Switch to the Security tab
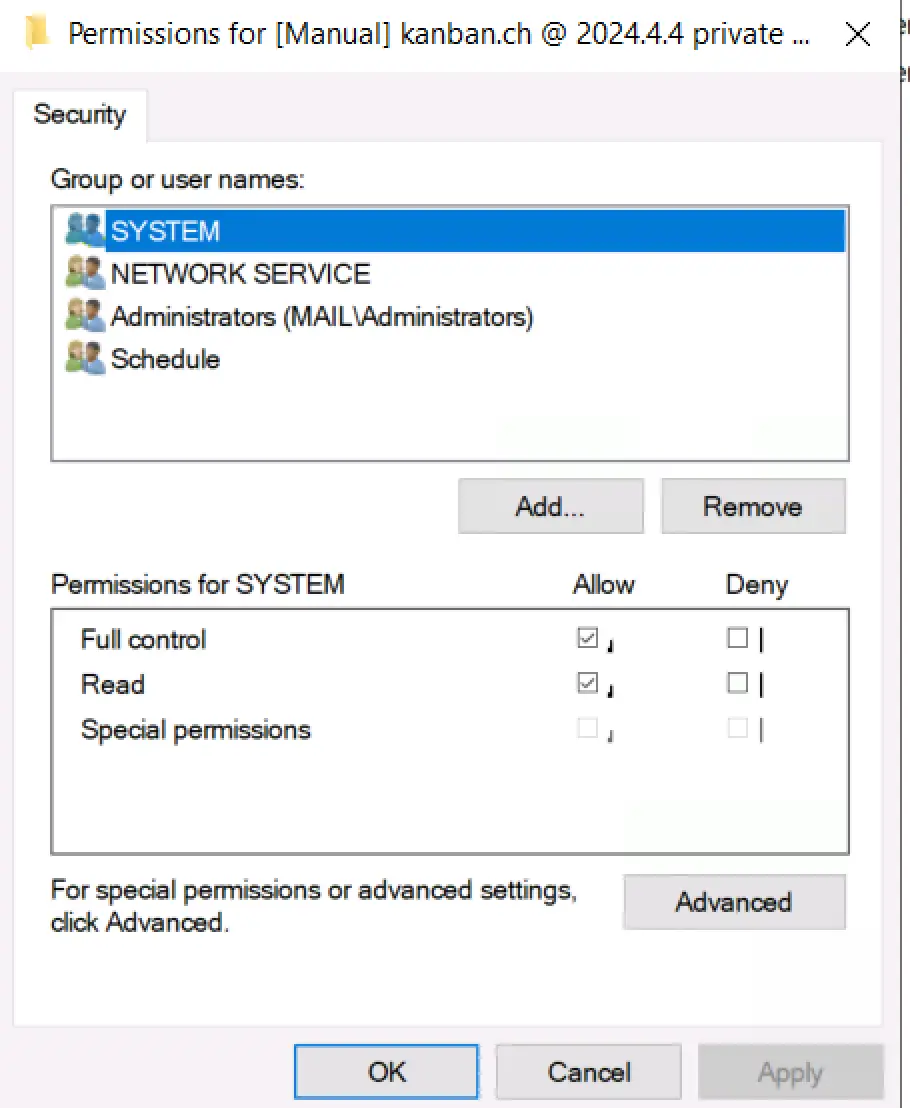 (80, 114)
